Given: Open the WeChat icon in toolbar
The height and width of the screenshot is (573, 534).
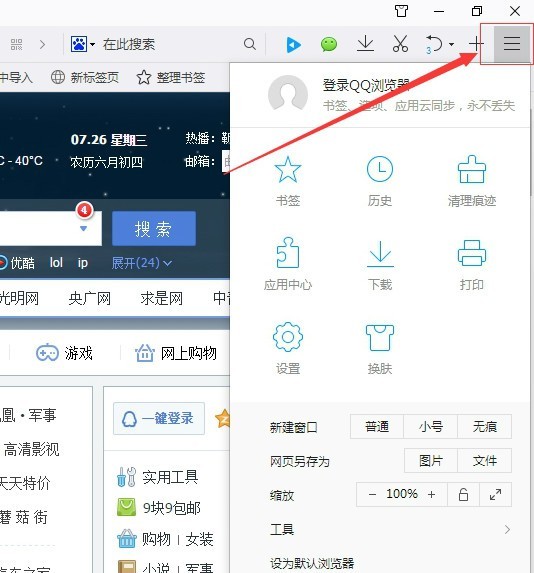Looking at the screenshot, I should 329,45.
